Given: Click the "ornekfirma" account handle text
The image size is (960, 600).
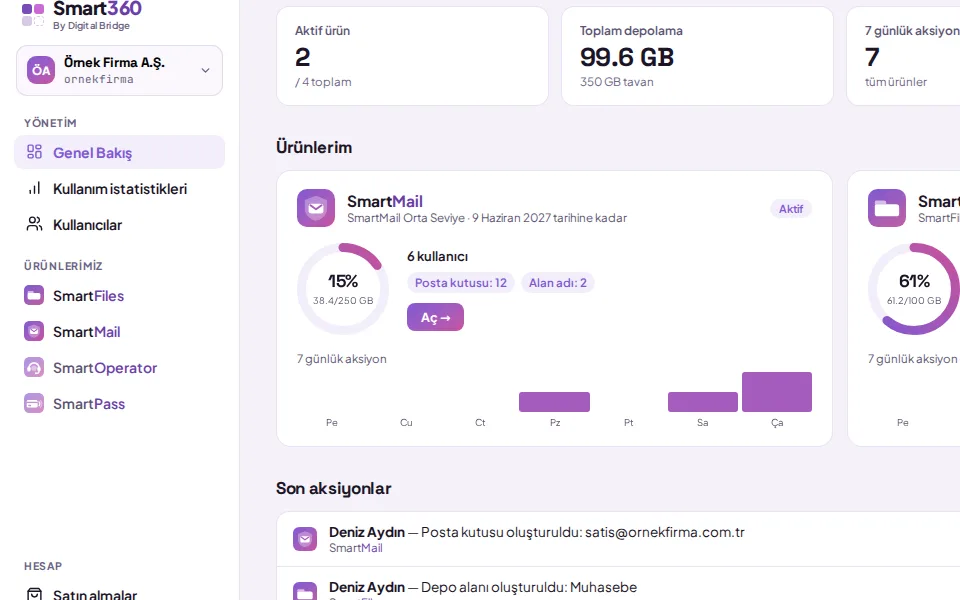Looking at the screenshot, I should click(99, 80).
